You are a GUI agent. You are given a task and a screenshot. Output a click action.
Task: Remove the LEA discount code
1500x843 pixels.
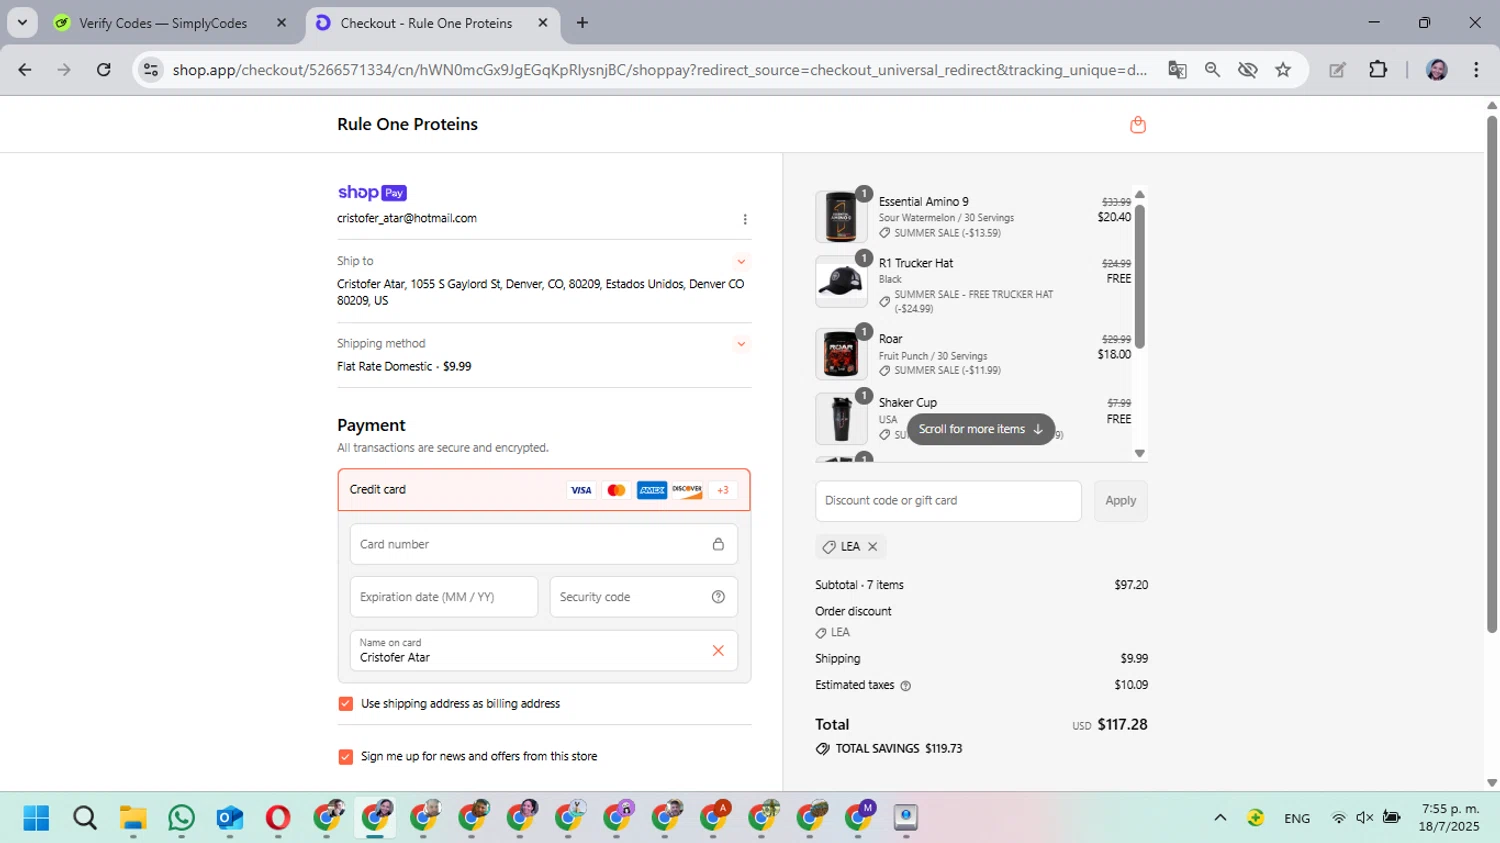click(x=873, y=547)
